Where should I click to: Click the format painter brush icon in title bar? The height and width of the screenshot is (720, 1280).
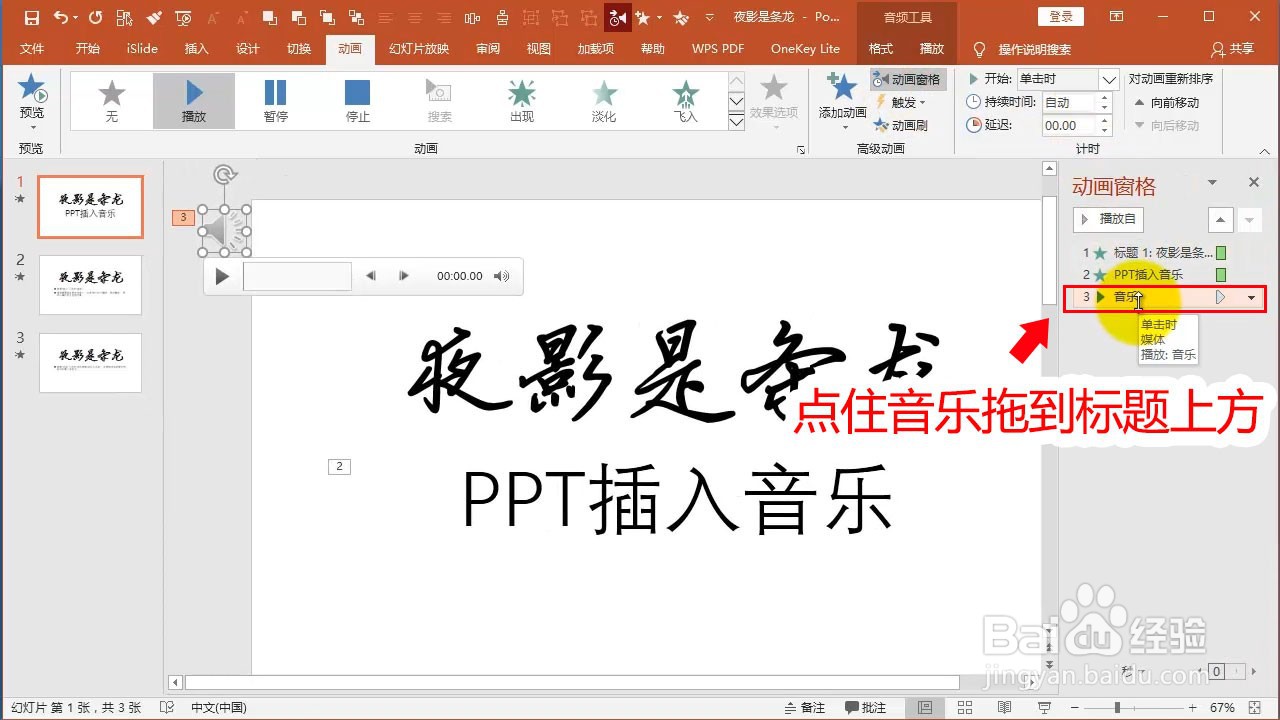pos(154,17)
